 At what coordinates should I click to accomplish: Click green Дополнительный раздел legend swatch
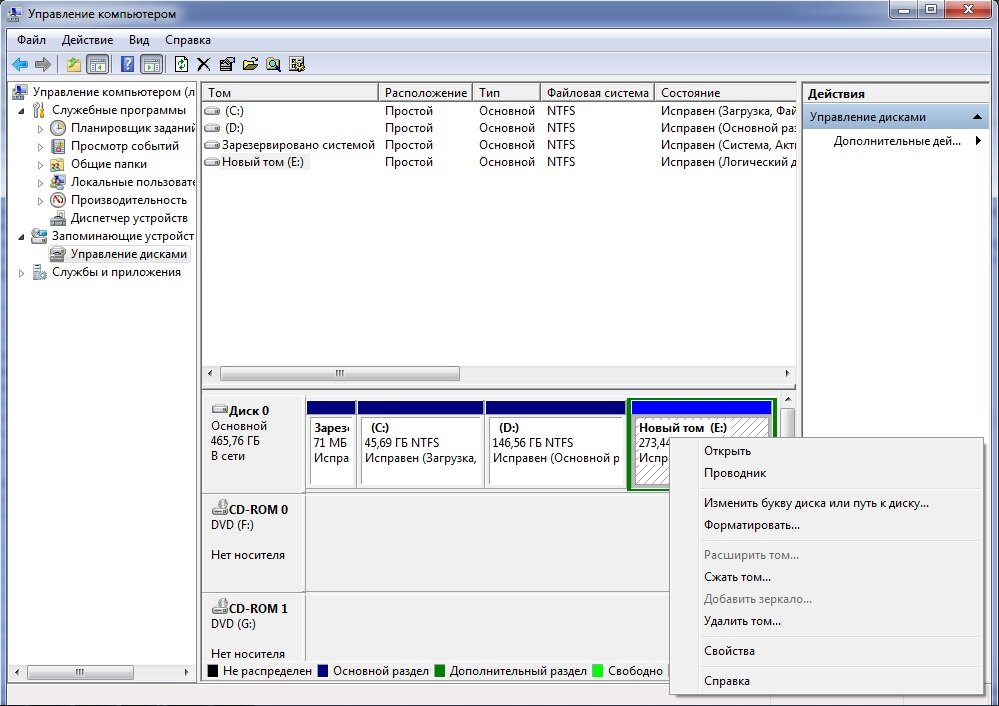tap(440, 671)
